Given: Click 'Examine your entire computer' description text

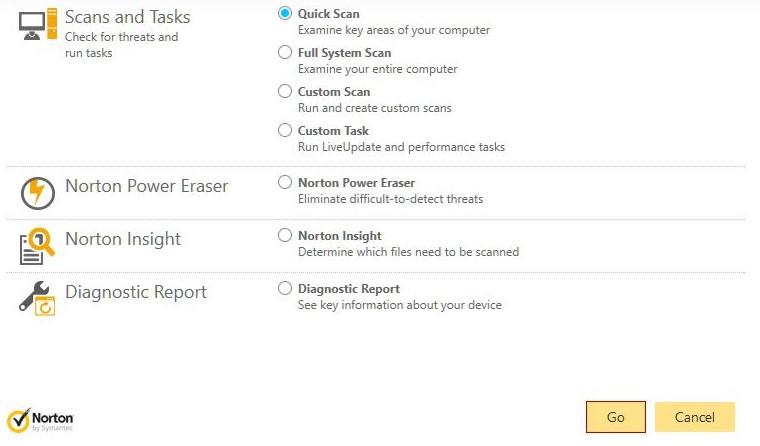Looking at the screenshot, I should 377,69.
